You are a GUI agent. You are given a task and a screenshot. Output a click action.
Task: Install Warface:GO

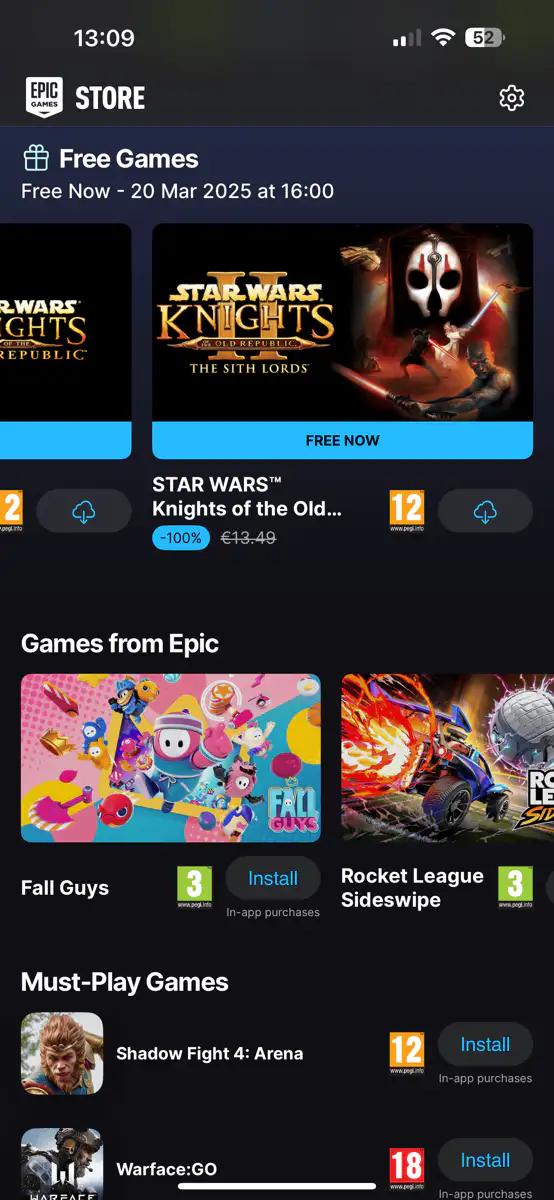[485, 1160]
